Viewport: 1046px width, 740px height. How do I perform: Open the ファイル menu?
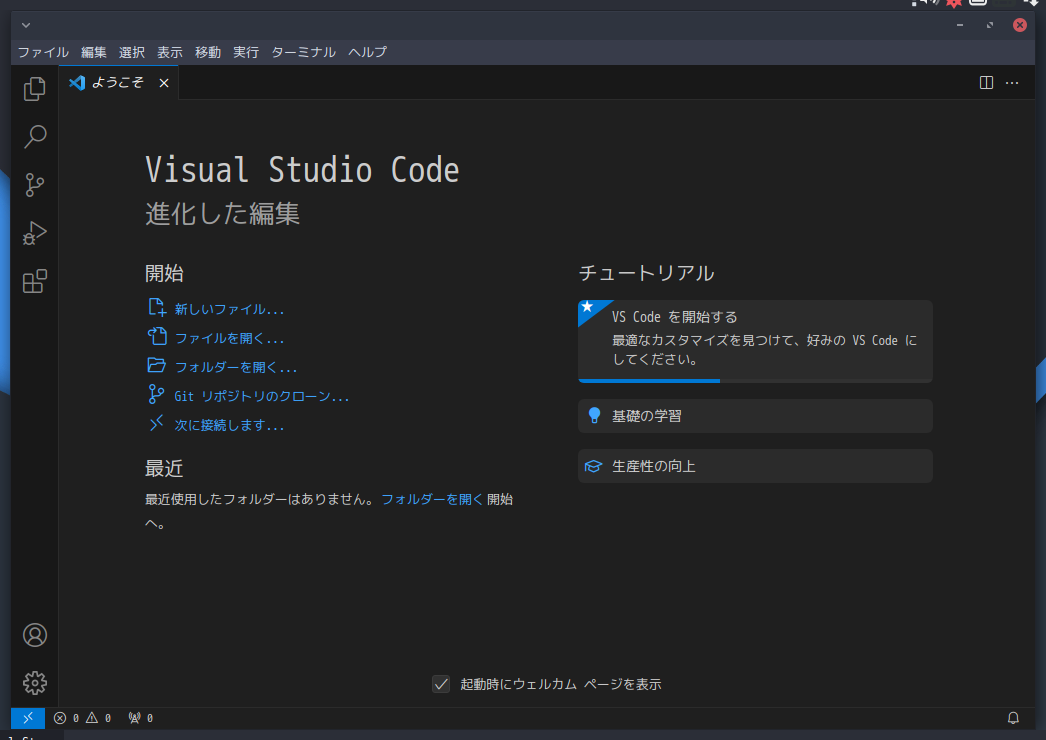point(43,52)
